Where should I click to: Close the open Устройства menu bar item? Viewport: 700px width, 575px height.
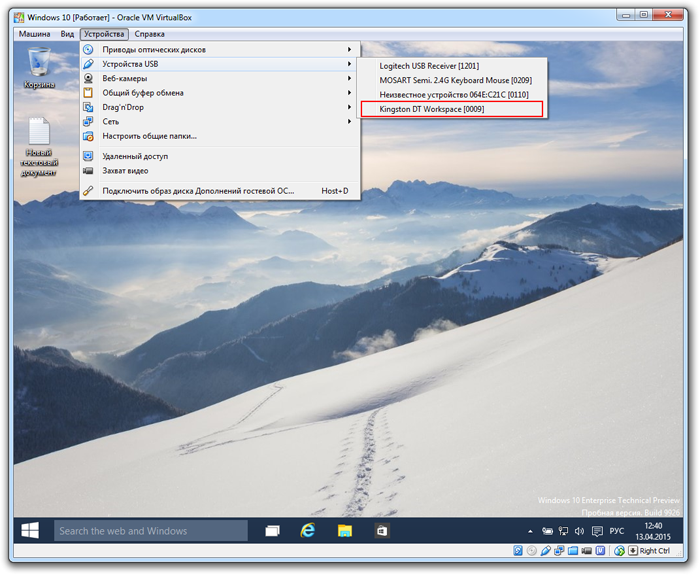104,34
